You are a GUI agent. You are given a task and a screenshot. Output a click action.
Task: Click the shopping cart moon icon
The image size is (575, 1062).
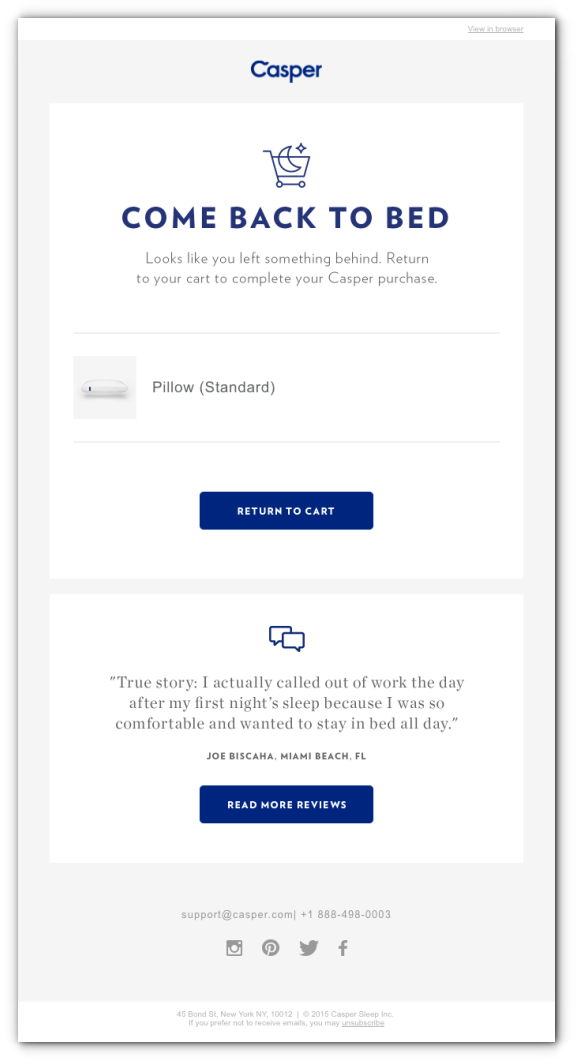287,165
